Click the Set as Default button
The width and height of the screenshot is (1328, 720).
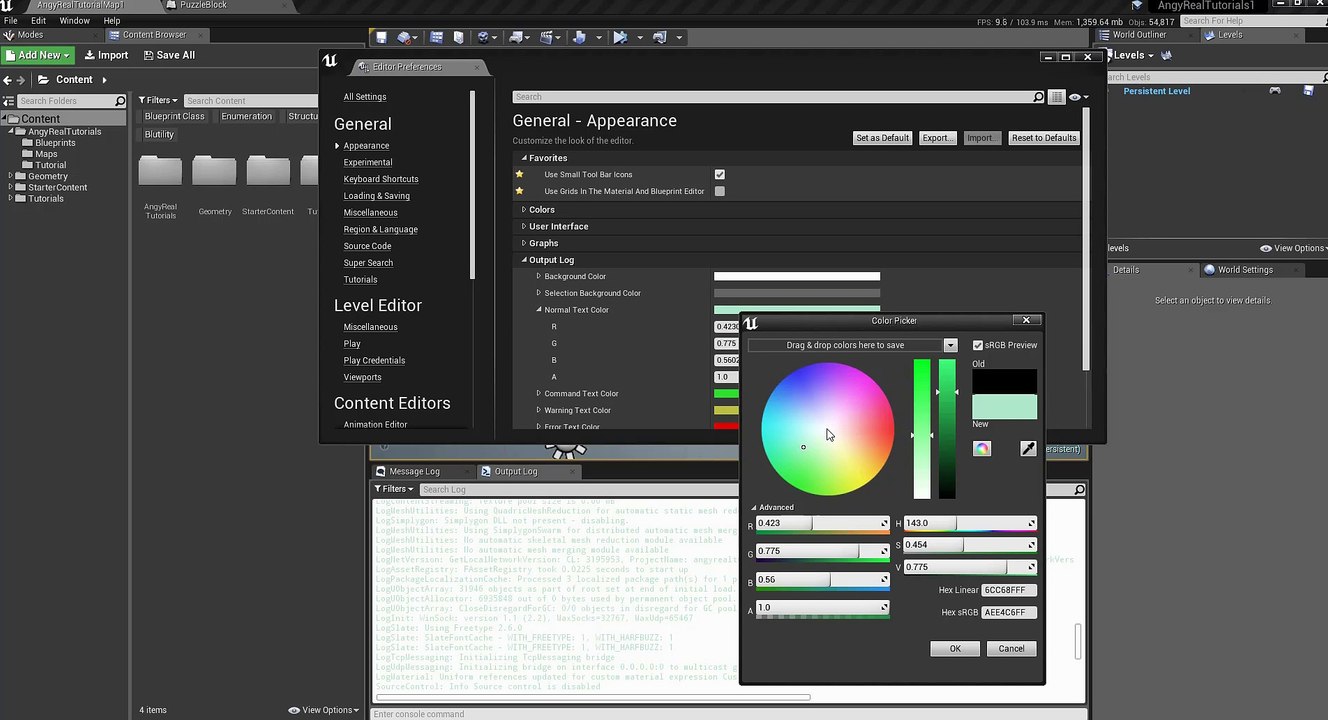[x=882, y=138]
